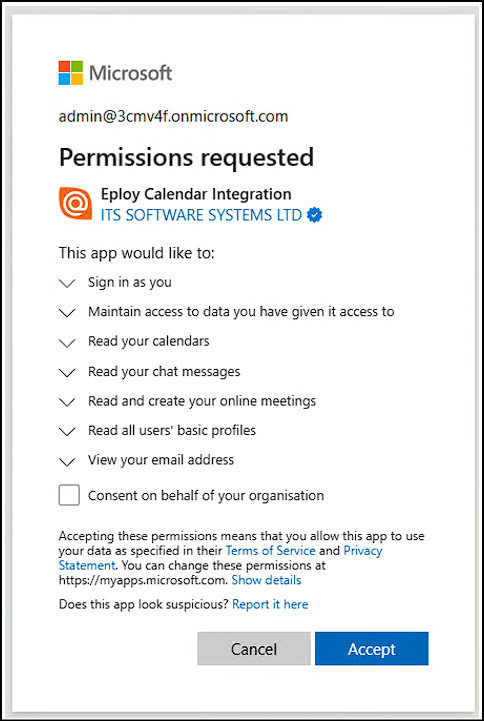
Task: Open the Privacy Statement link
Action: point(221,558)
